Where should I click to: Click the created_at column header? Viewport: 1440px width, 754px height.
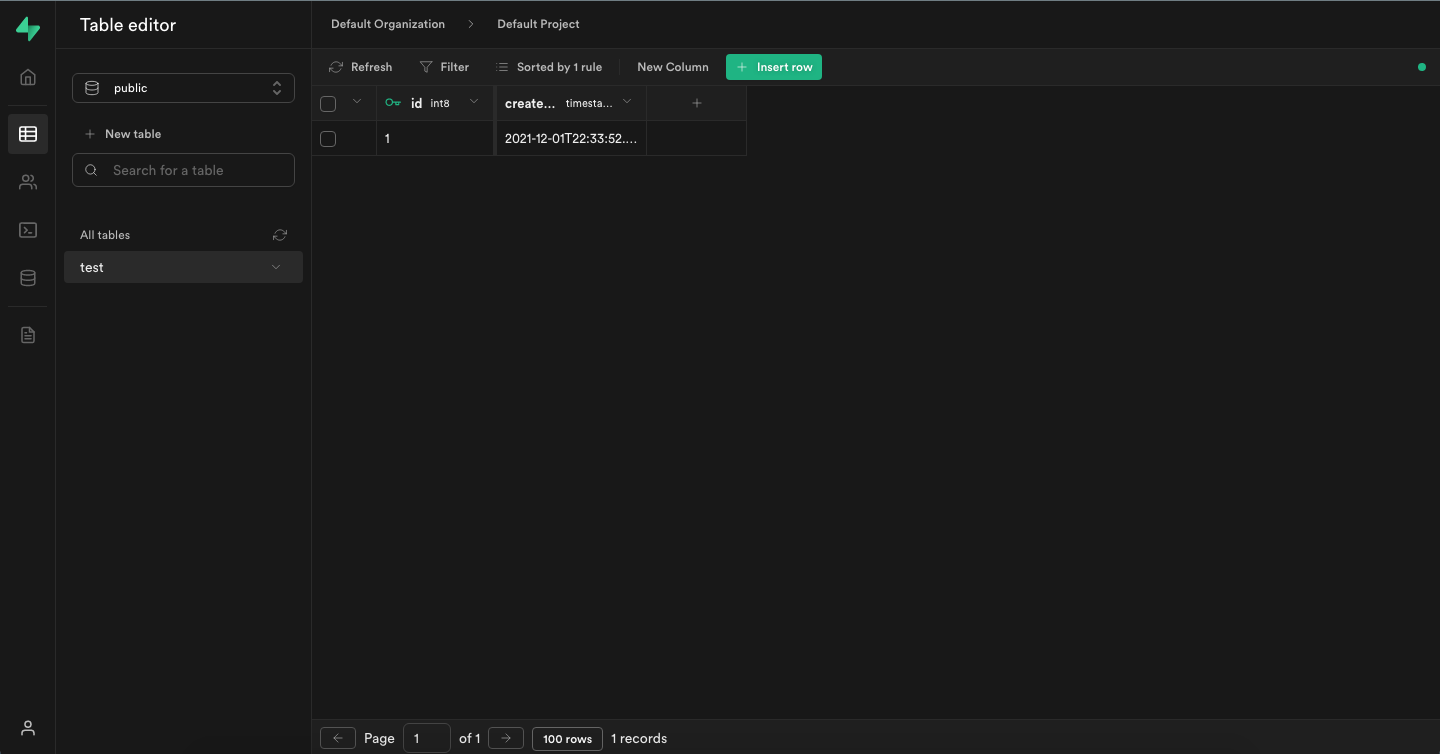571,103
